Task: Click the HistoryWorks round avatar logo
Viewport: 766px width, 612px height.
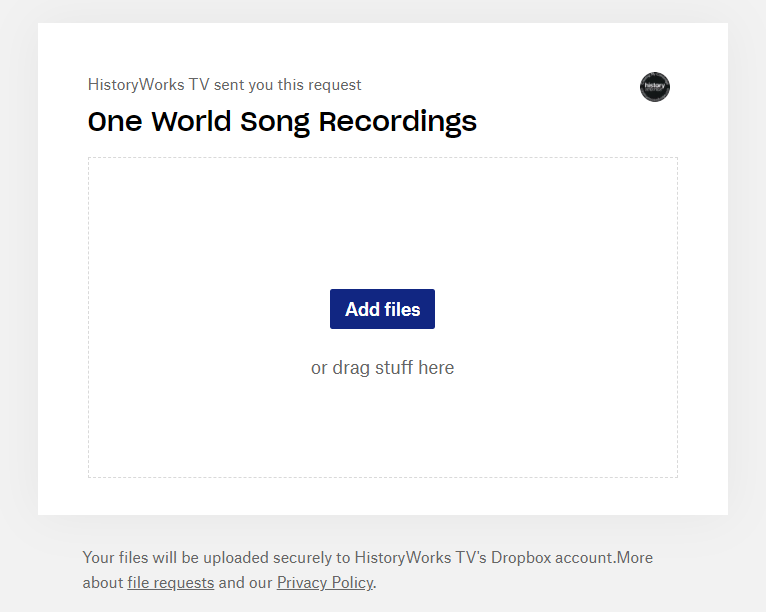Action: tap(655, 87)
